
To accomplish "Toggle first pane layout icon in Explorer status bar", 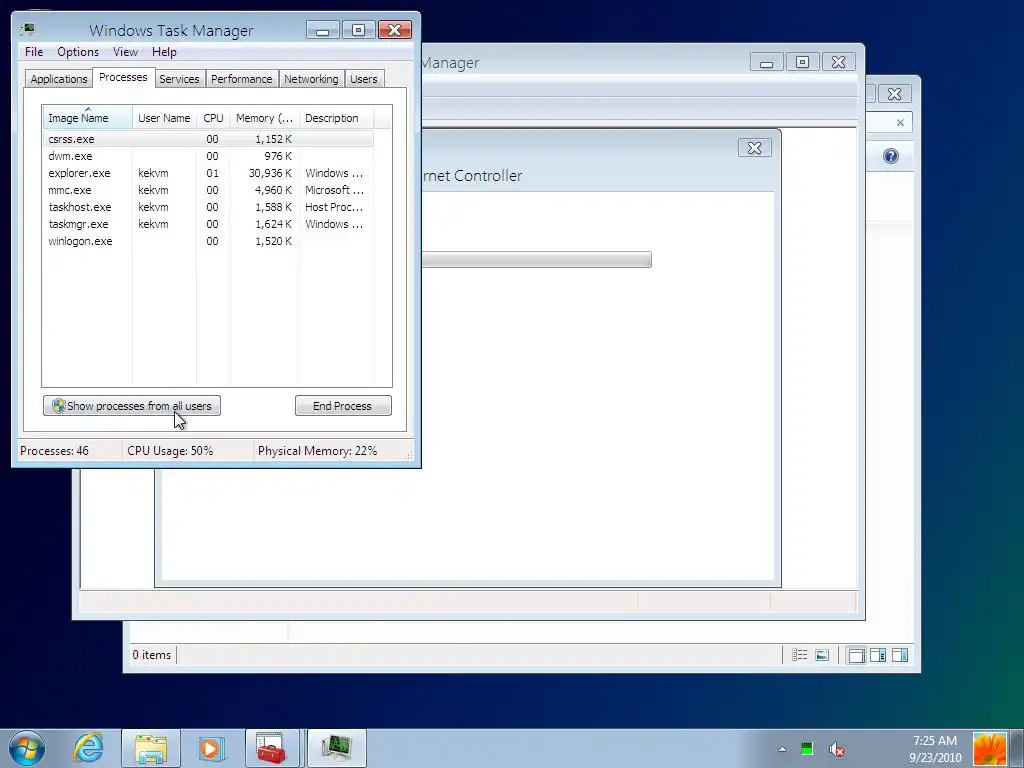I will (x=856, y=655).
